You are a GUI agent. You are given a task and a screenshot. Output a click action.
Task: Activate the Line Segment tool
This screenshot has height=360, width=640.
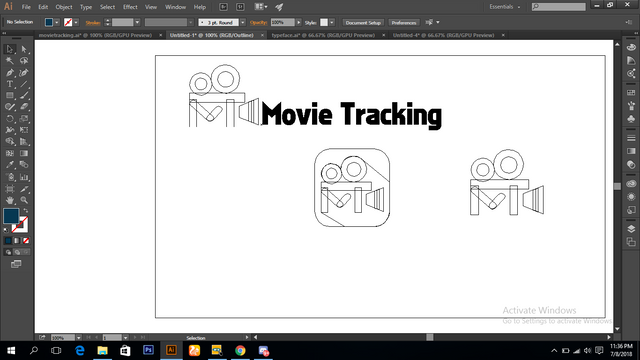24,84
